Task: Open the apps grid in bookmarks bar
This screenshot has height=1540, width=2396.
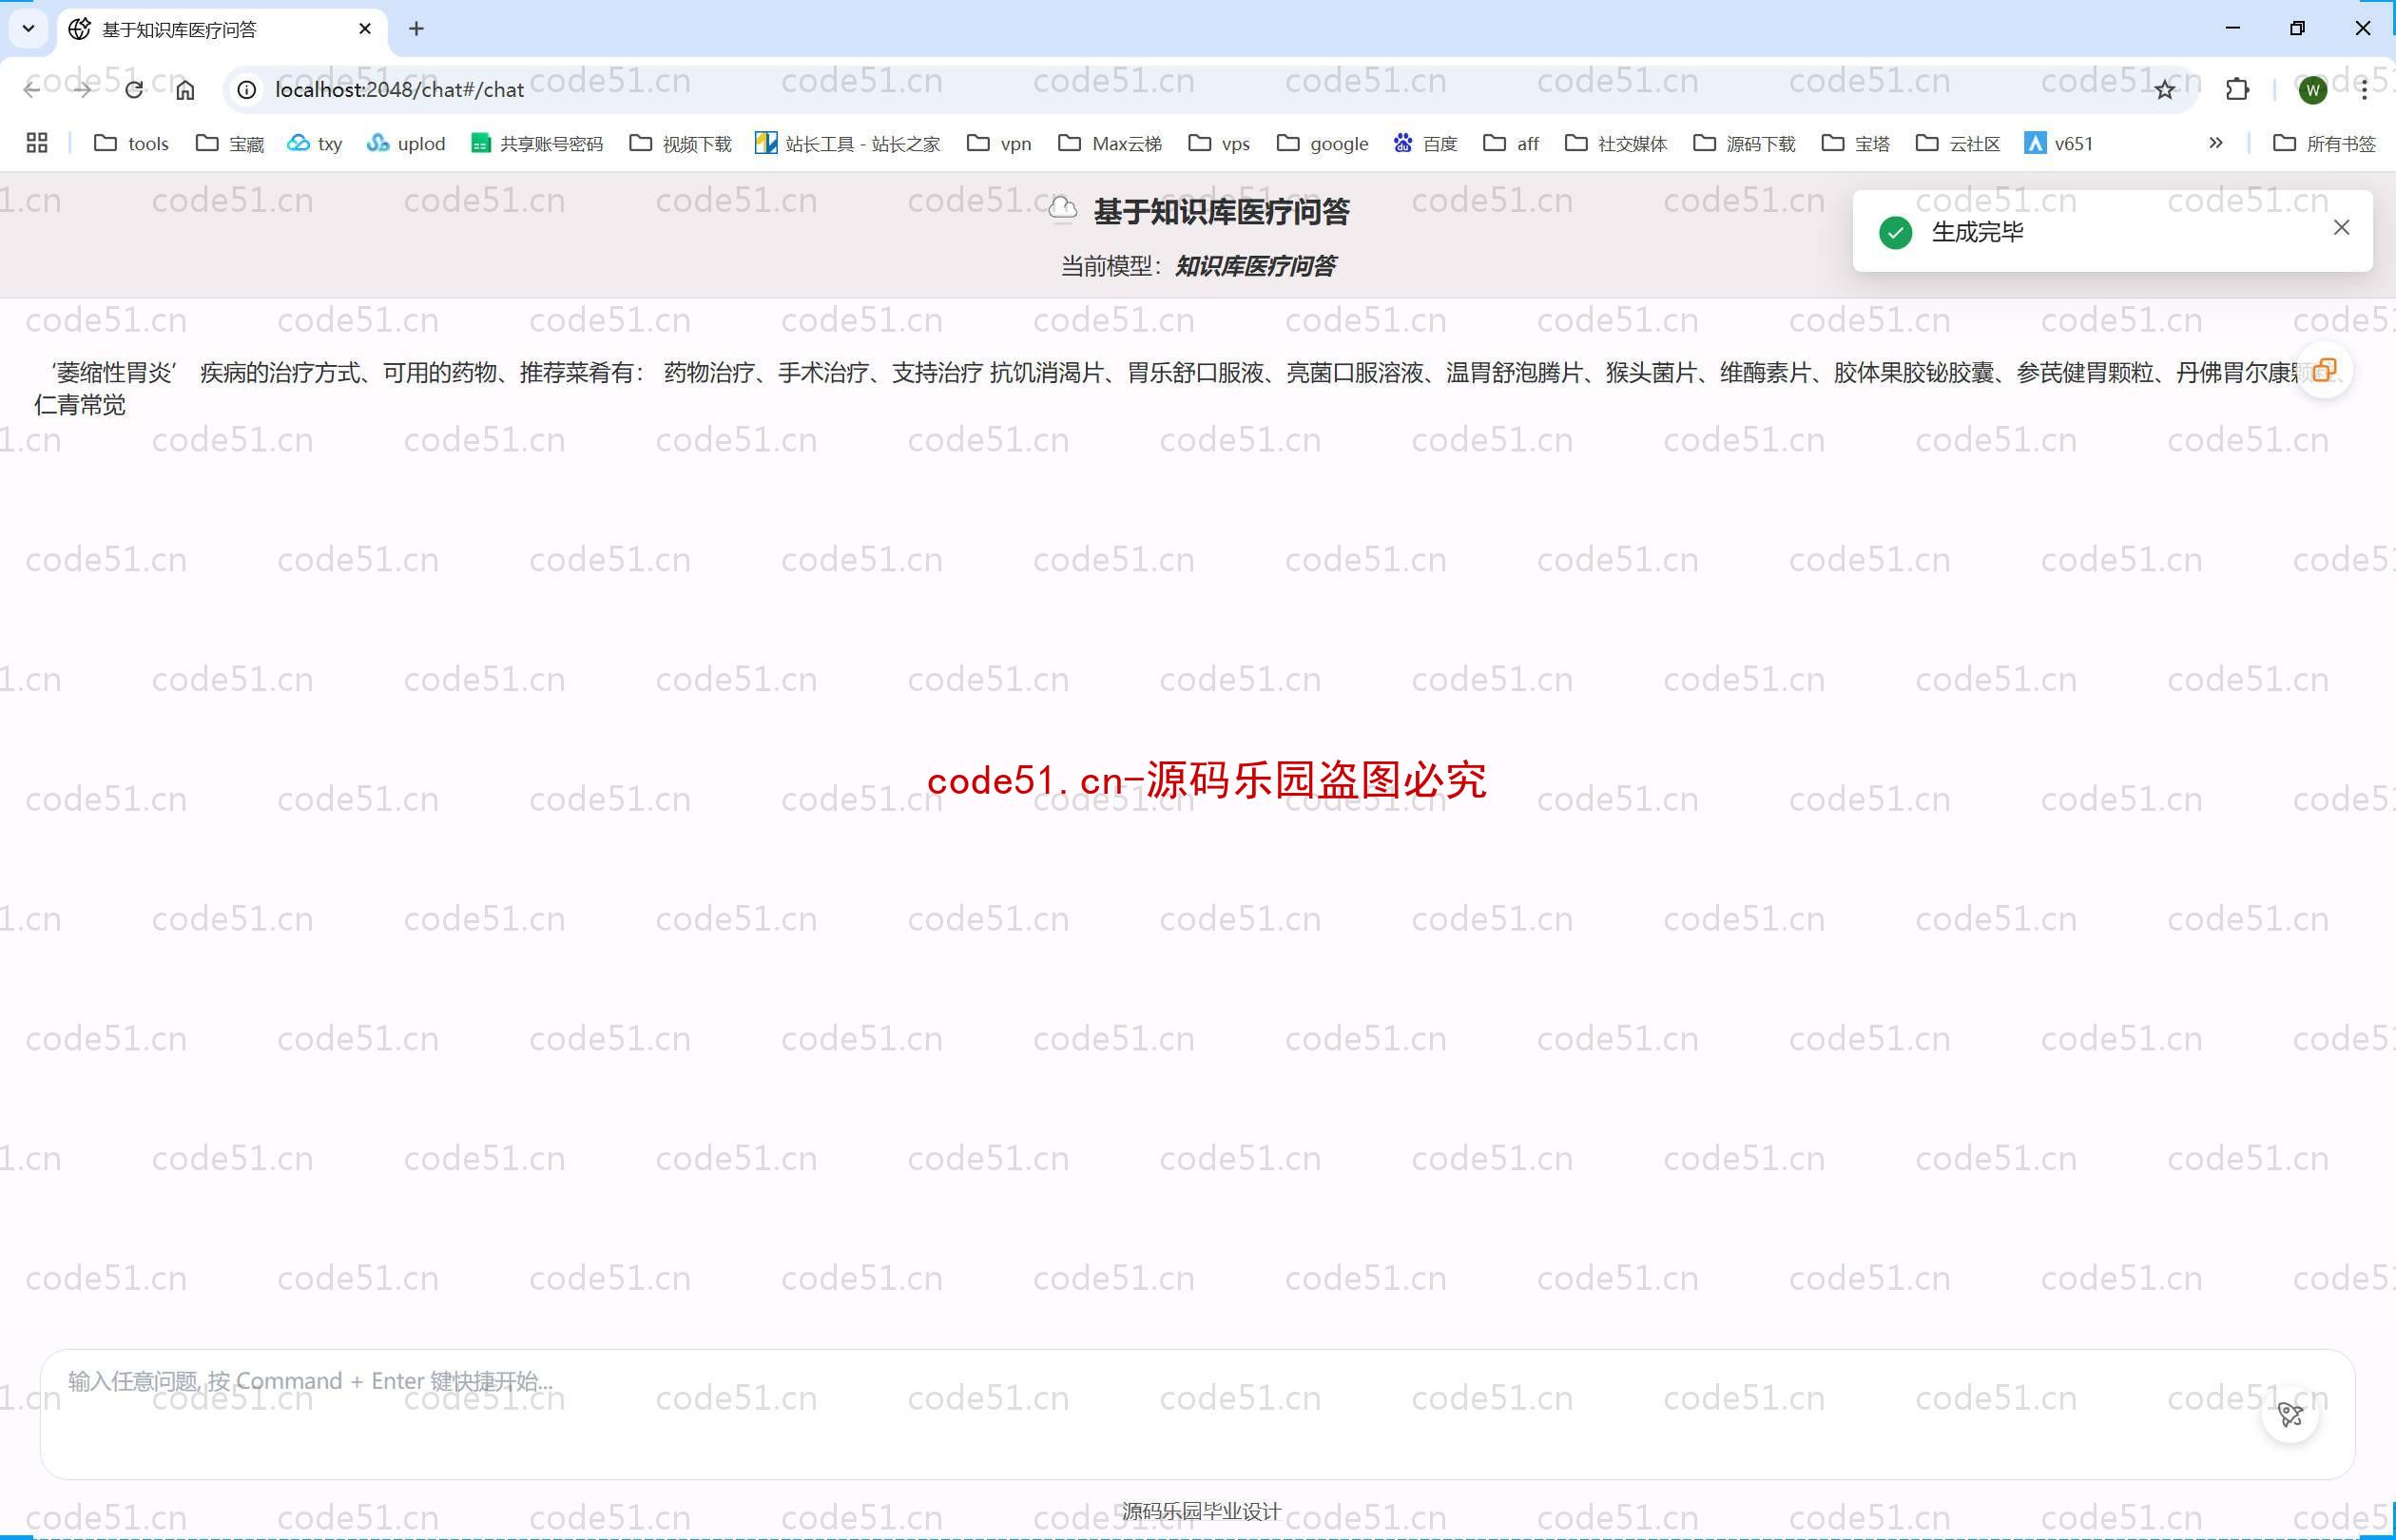Action: pyautogui.click(x=37, y=143)
